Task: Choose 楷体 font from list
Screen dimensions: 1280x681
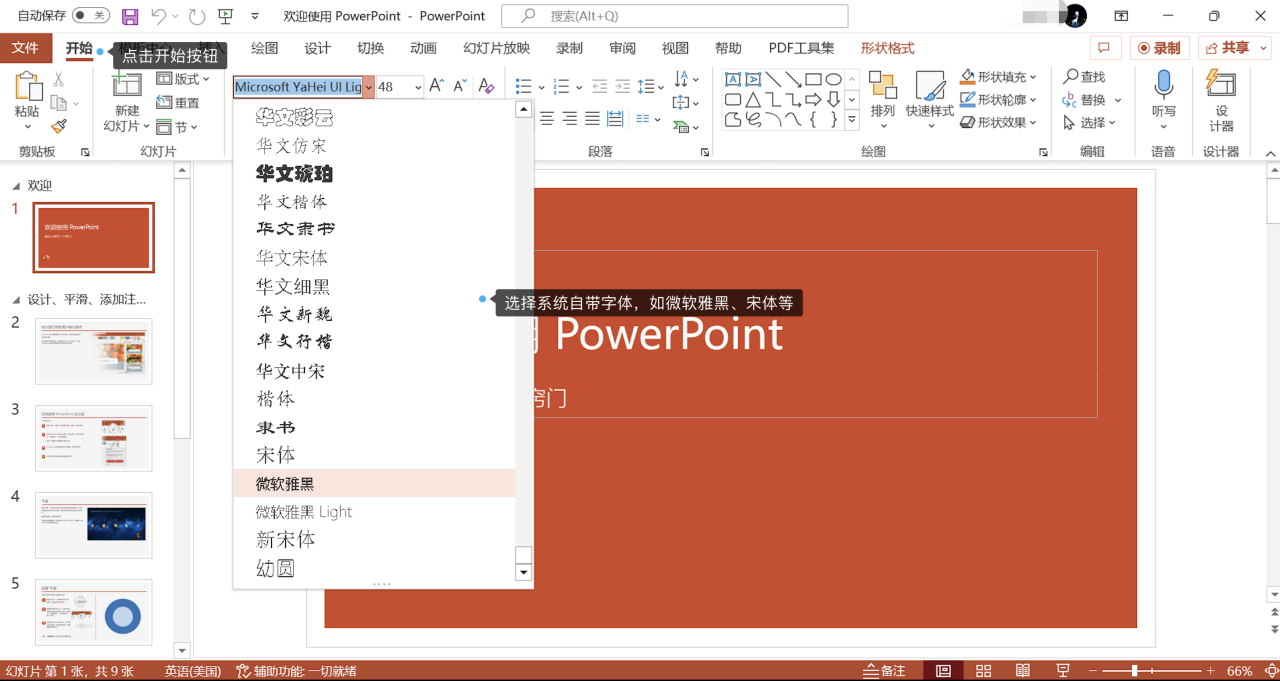Action: [374, 399]
